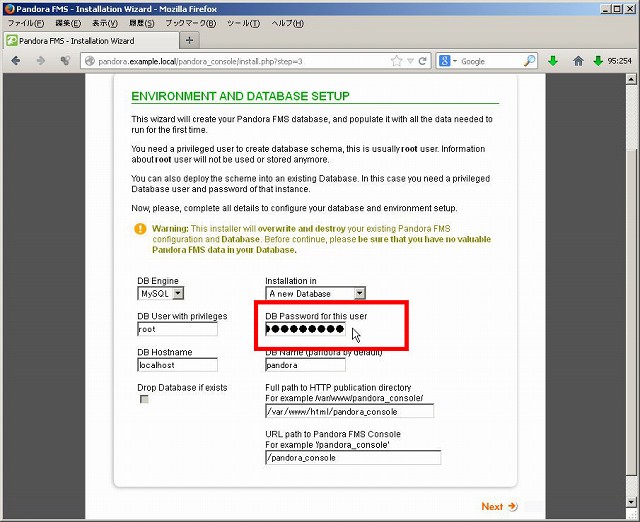Viewport: 640px width, 522px height.
Task: Open the 表示(V) menu
Action: (x=105, y=23)
